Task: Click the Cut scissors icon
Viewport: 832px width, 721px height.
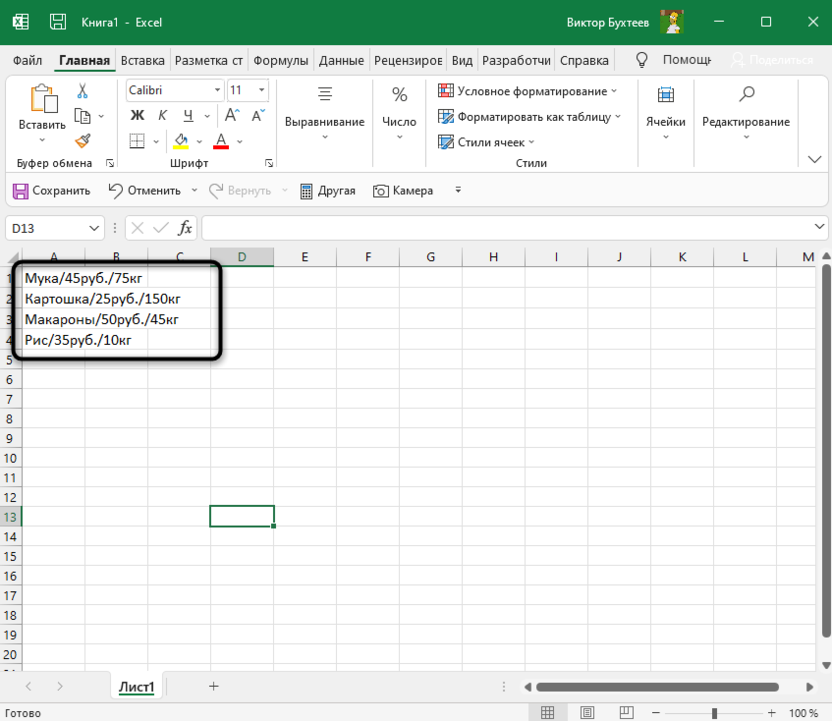Action: pyautogui.click(x=83, y=91)
